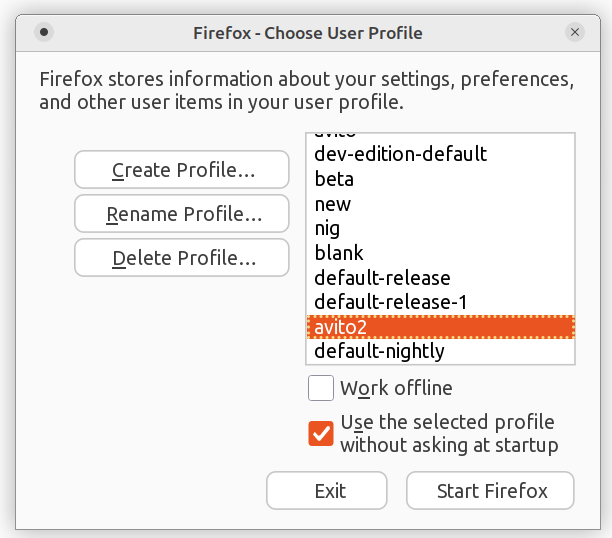This screenshot has height=538, width=612.
Task: Choose the default-release profile
Action: [x=382, y=278]
